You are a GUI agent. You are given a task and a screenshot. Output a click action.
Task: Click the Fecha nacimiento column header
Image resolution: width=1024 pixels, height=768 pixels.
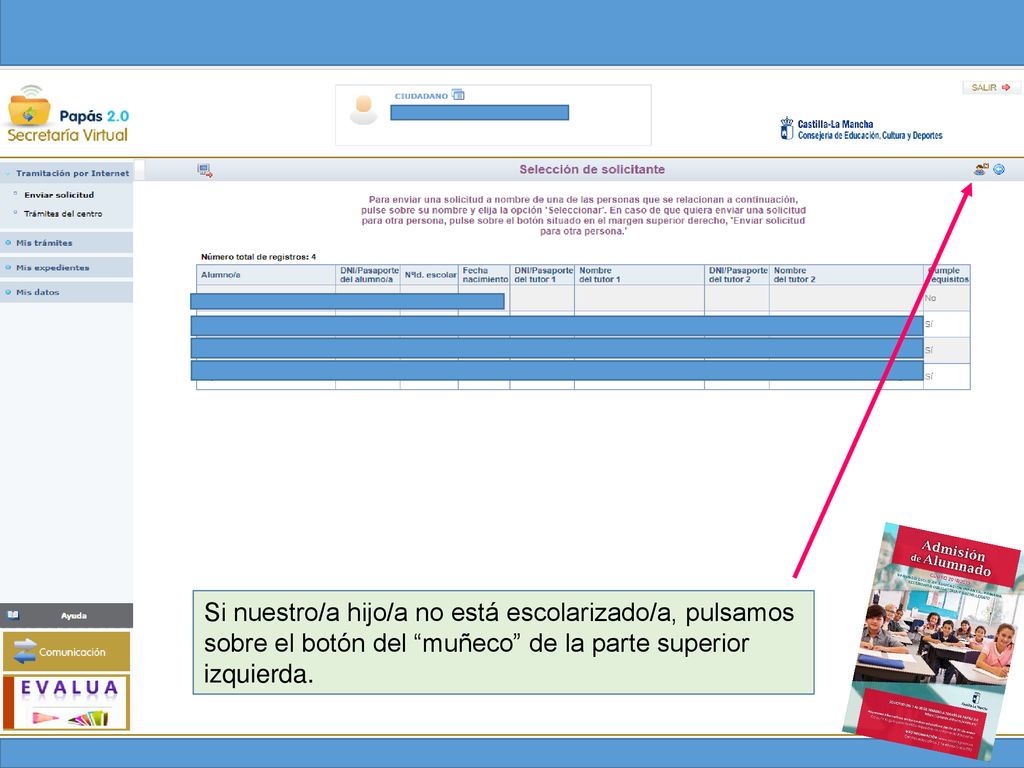(485, 274)
